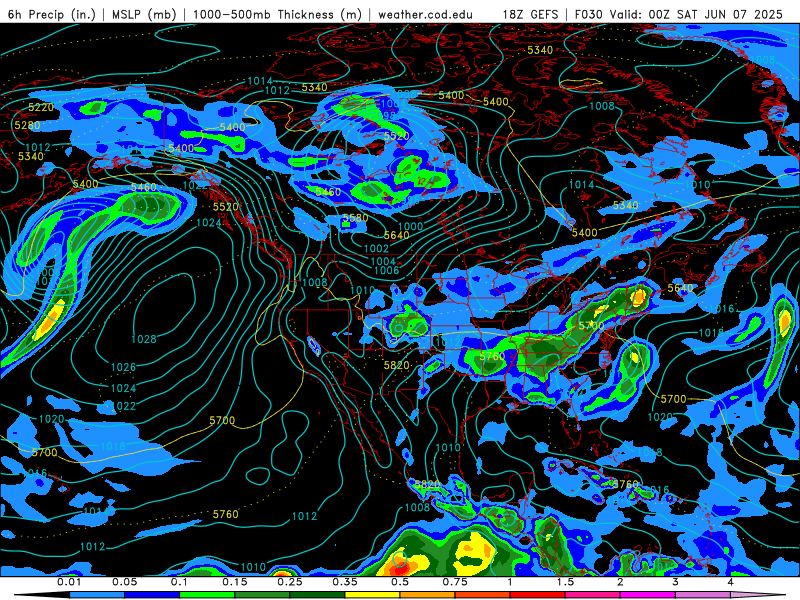Image resolution: width=800 pixels, height=600 pixels.
Task: Click the '1006' isobar label
Action: pos(387,271)
